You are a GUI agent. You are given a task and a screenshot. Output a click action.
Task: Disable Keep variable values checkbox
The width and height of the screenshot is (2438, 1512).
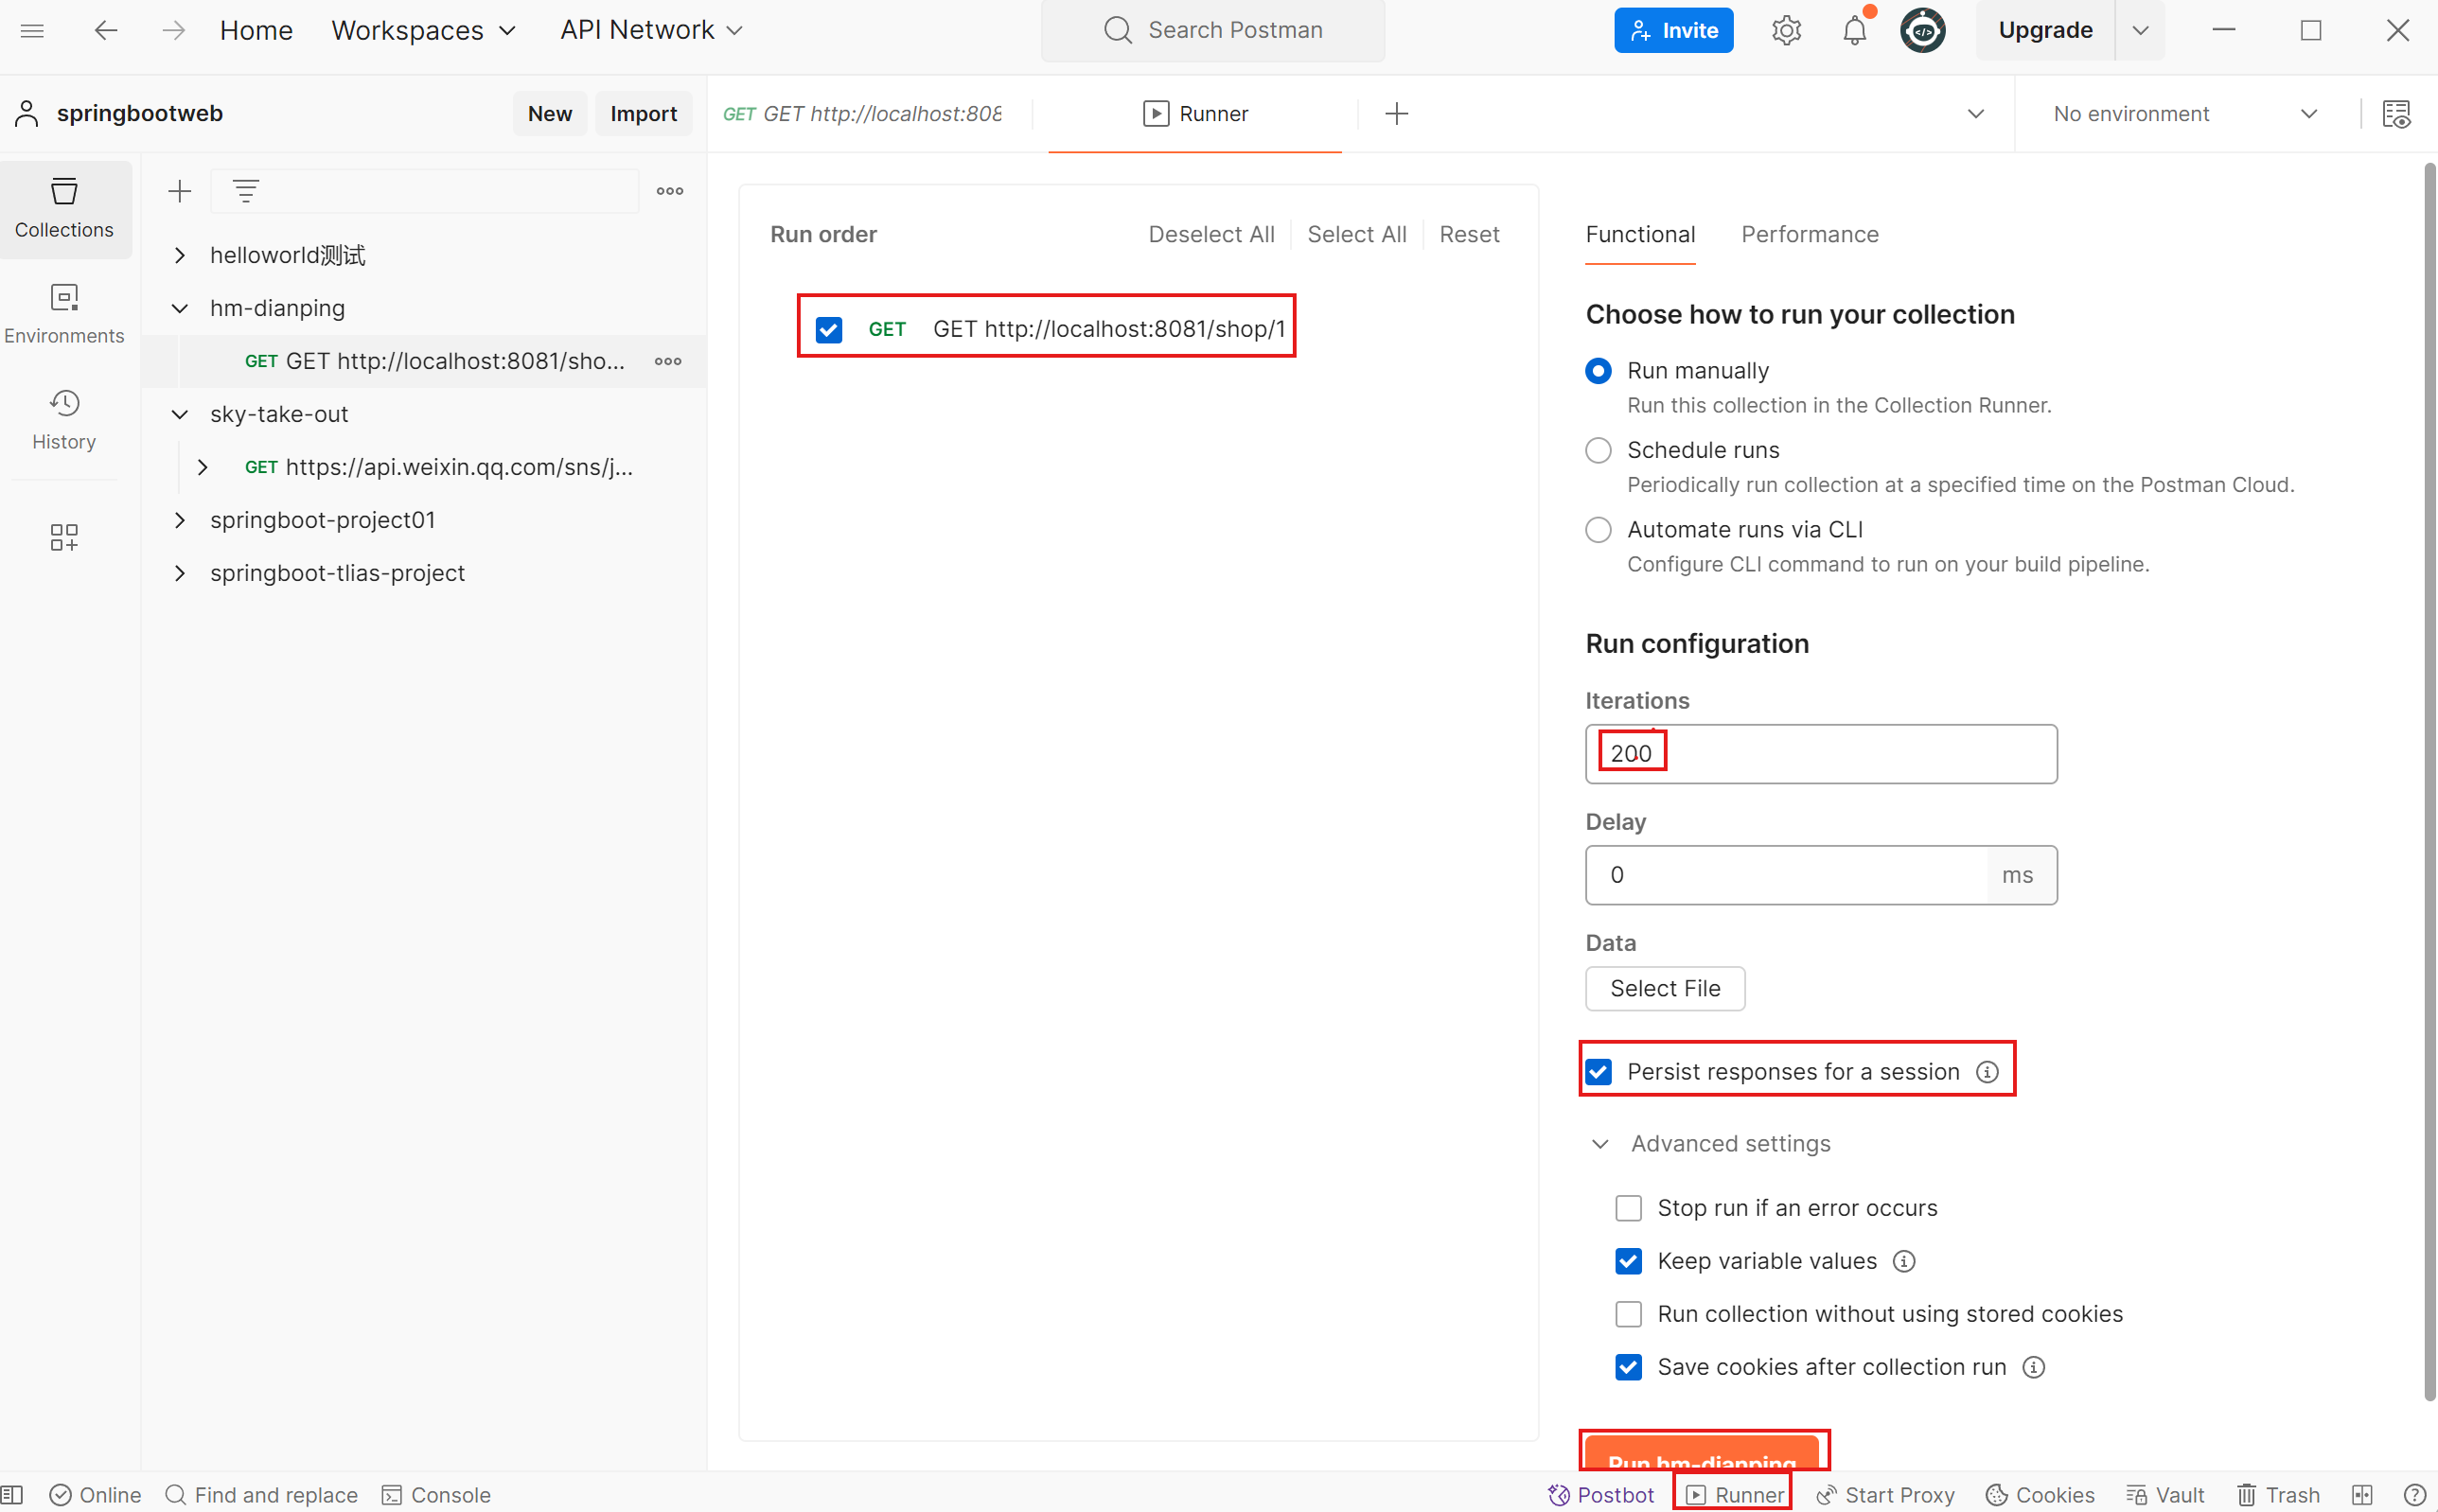[1628, 1261]
